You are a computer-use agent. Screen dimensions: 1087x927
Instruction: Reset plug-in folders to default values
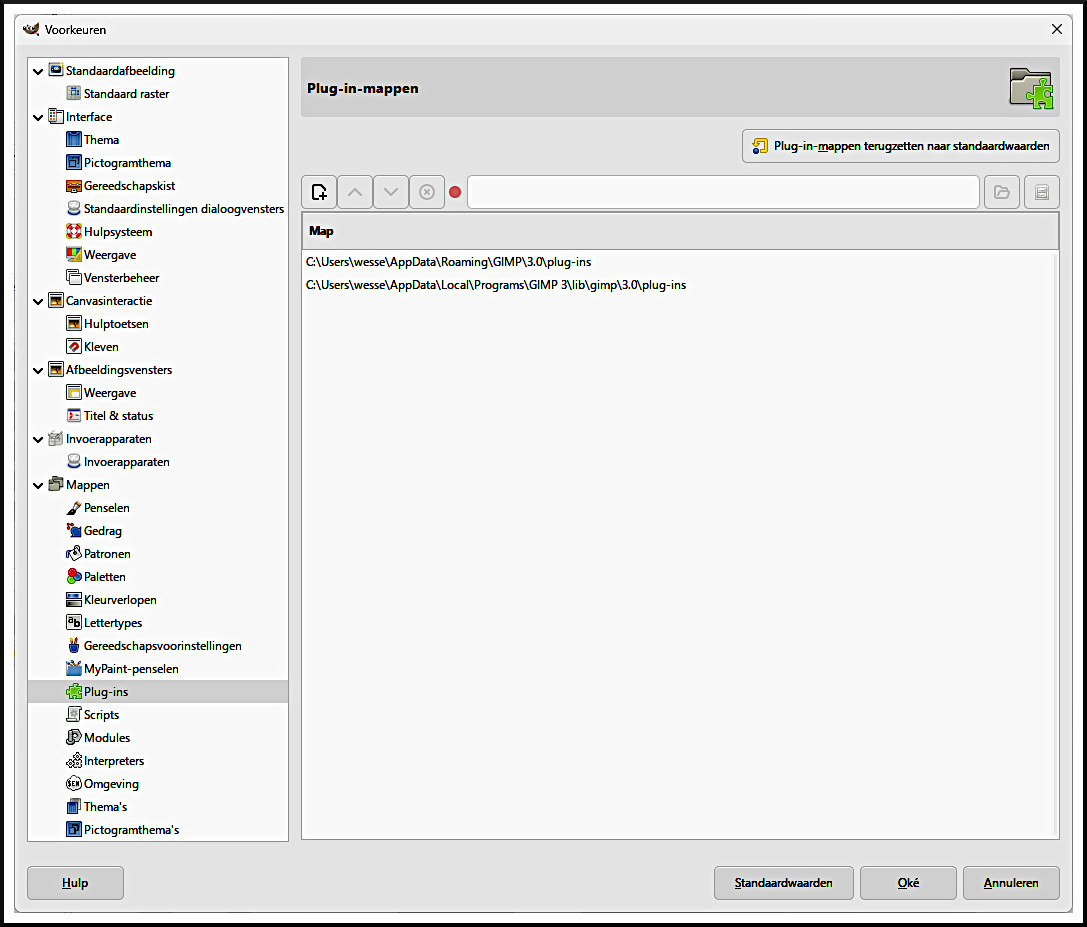point(901,146)
